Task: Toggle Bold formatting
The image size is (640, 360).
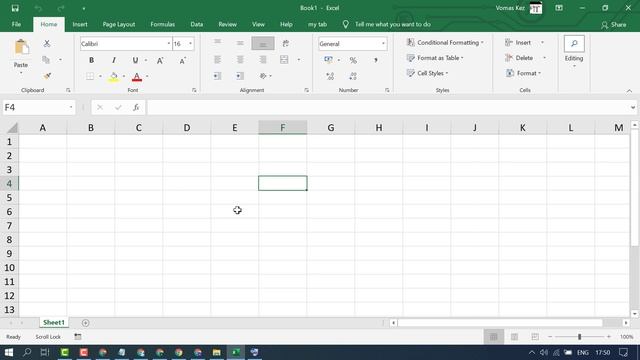Action: click(x=91, y=60)
